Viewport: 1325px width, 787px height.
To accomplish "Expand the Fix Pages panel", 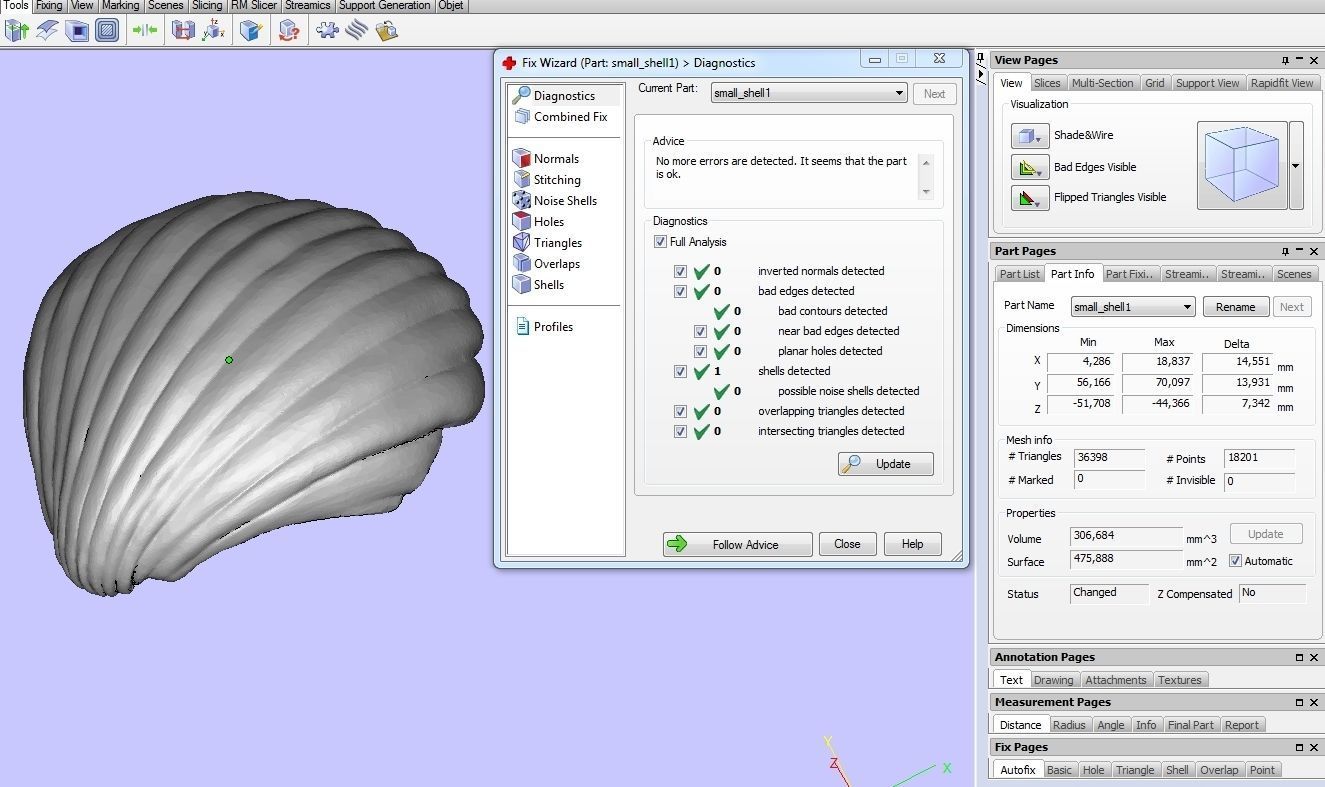I will click(1299, 747).
